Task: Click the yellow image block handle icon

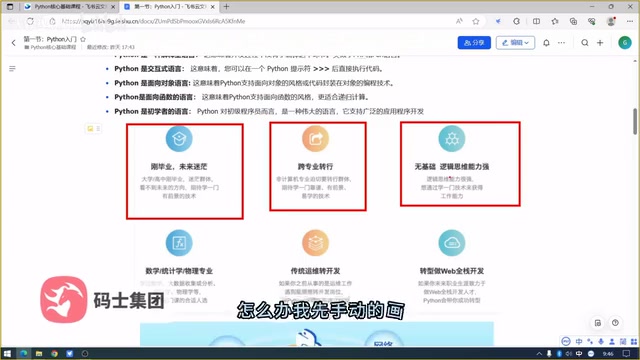Action: point(90,129)
